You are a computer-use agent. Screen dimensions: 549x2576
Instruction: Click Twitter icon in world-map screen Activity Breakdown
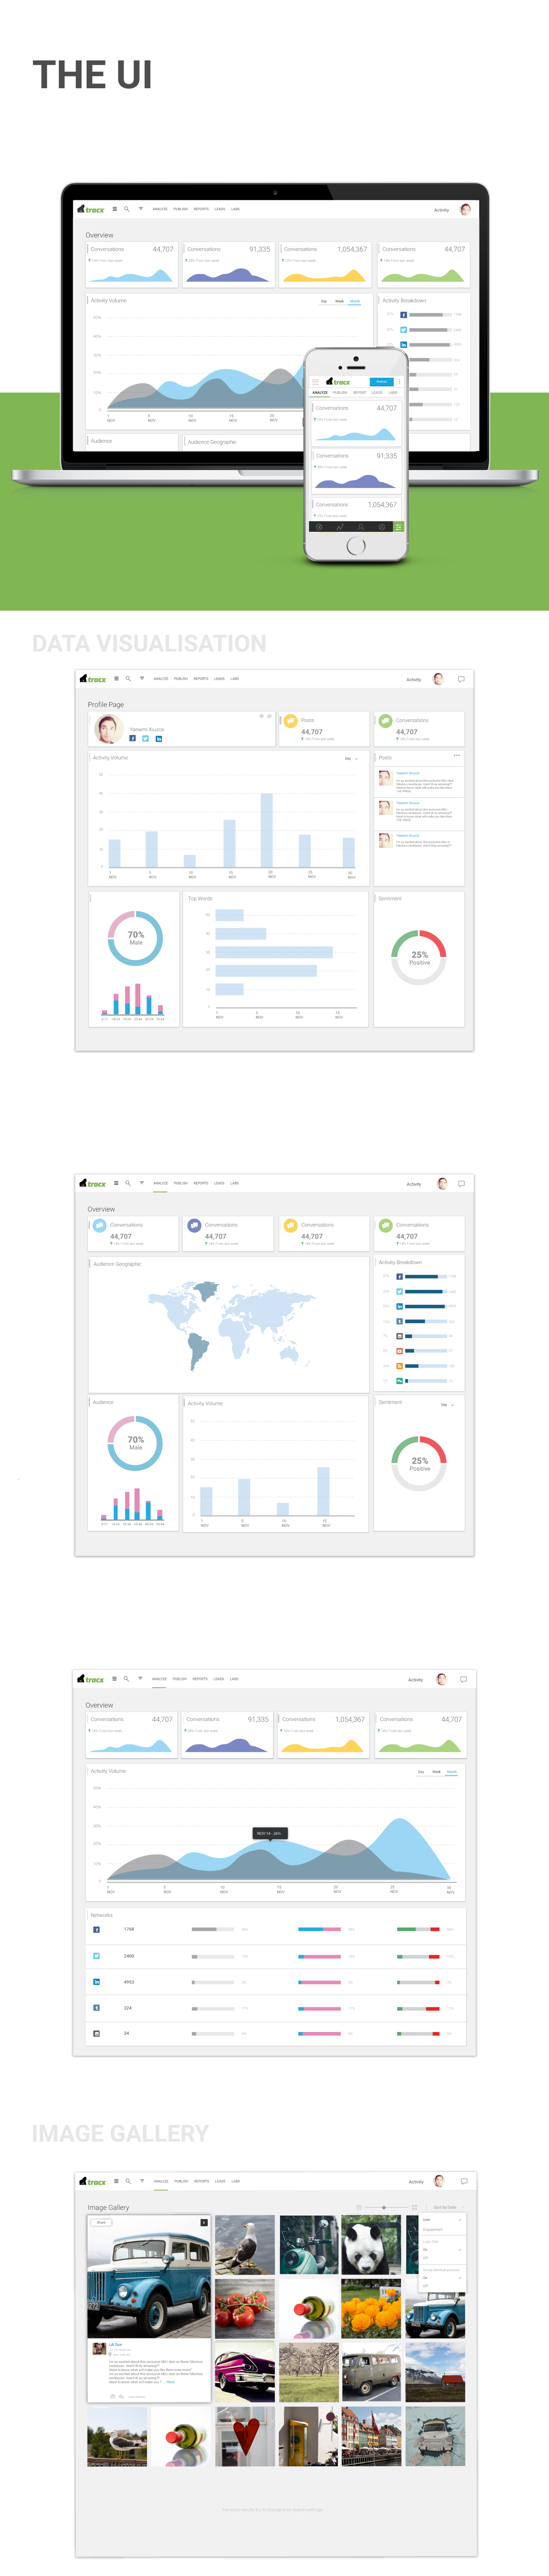point(400,1292)
